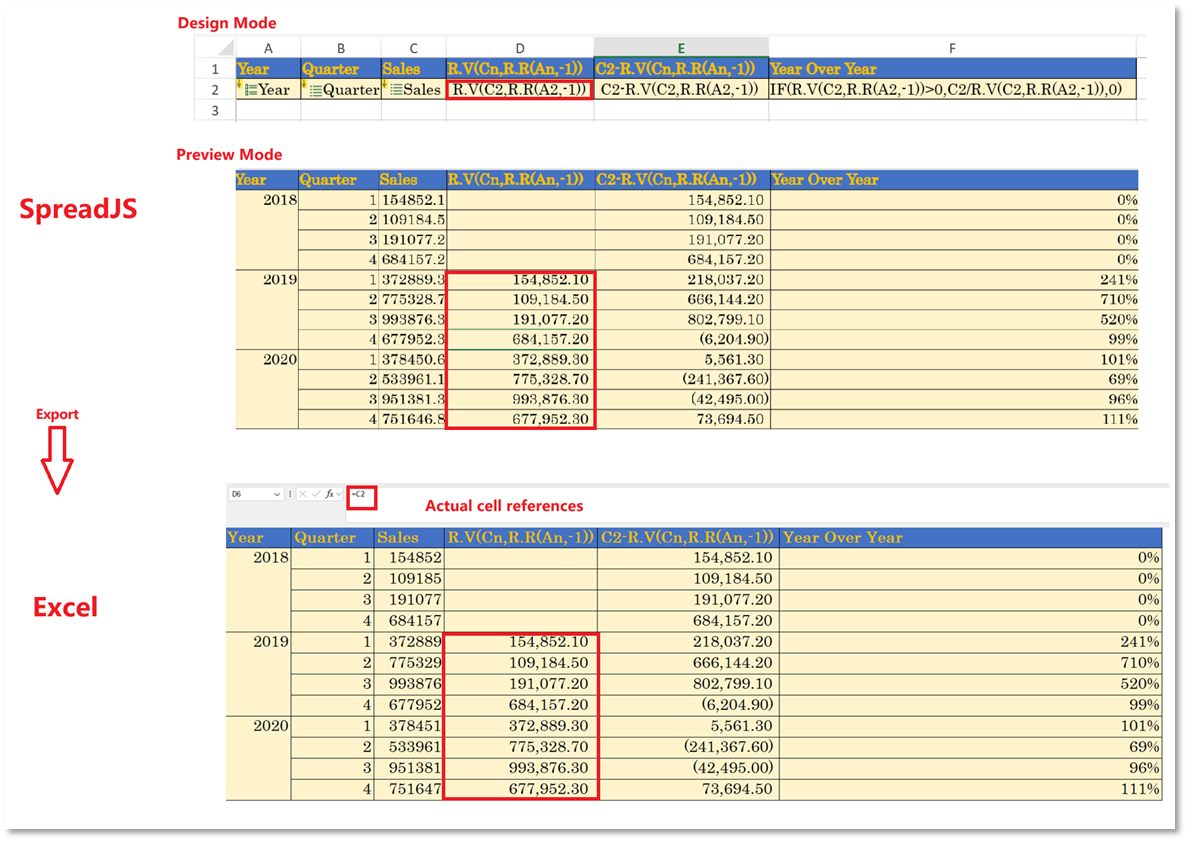Click the 2018 year cell in Excel table
Screen dimensions: 1188x842
point(258,589)
